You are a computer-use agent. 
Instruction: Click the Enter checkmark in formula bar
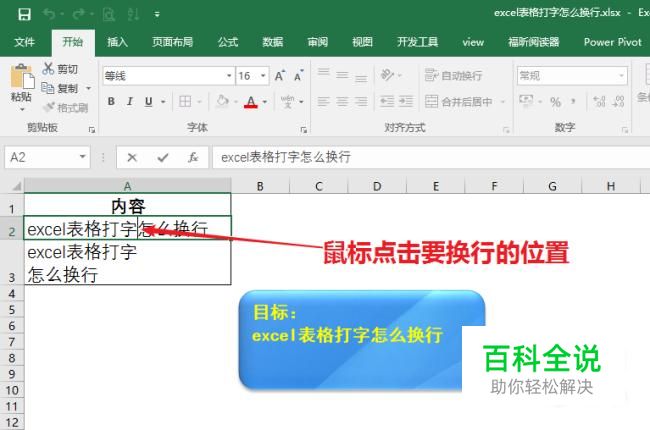pyautogui.click(x=163, y=158)
